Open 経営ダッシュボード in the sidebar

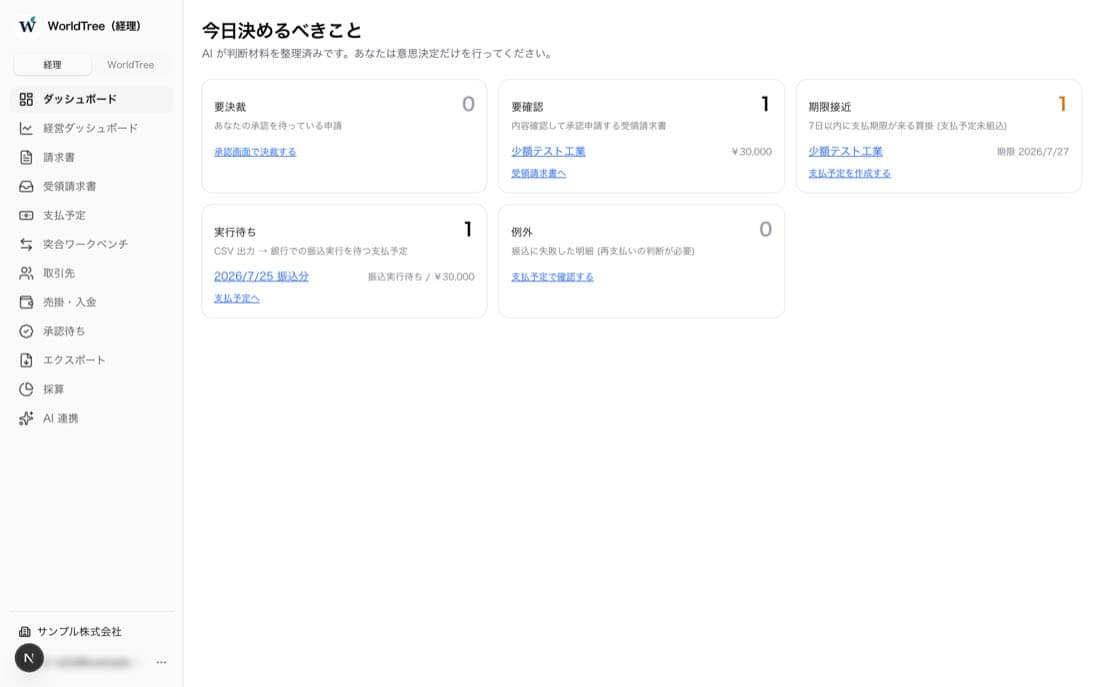pos(92,128)
